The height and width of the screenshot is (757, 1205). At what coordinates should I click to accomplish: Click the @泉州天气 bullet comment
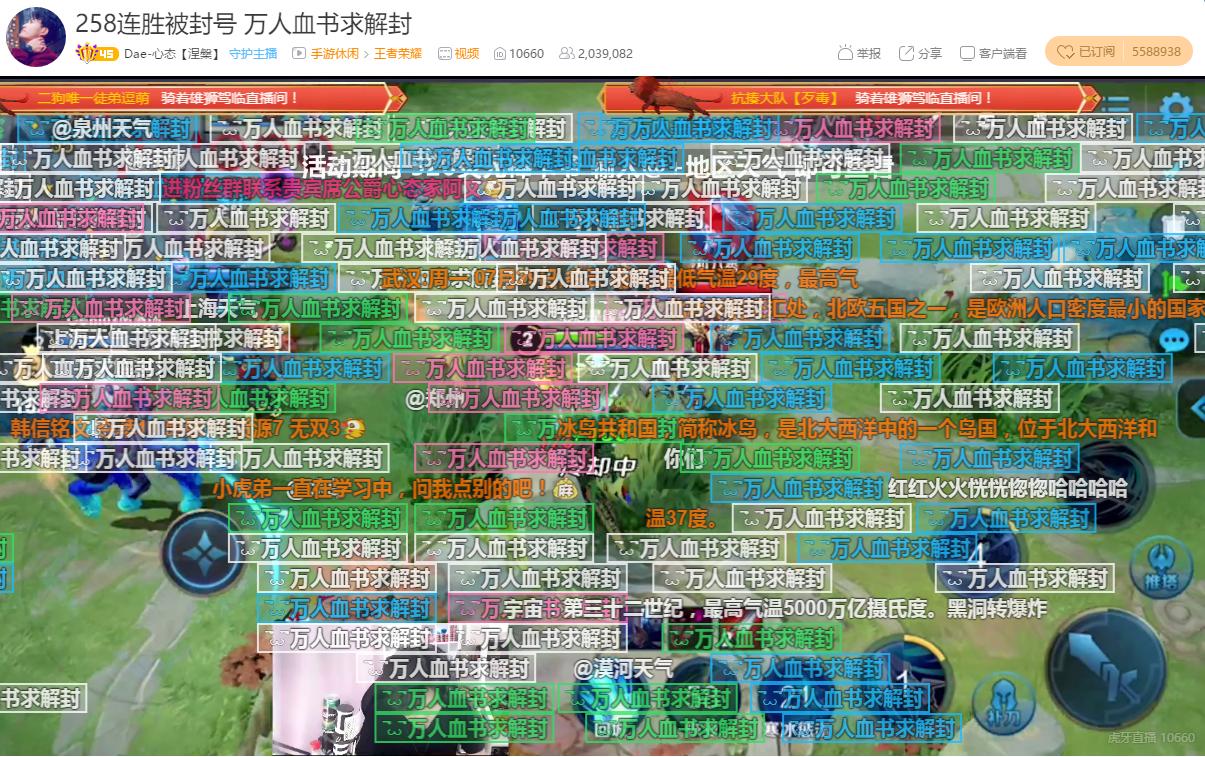point(106,128)
